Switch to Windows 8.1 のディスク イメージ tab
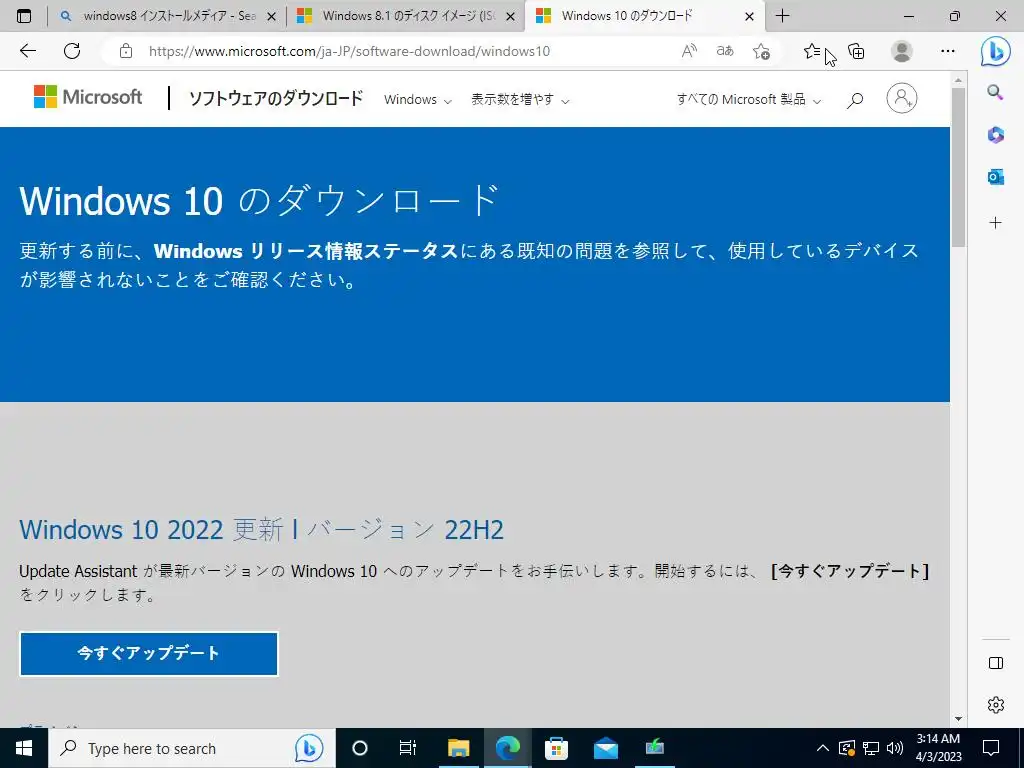The height and width of the screenshot is (768, 1024). coord(406,16)
